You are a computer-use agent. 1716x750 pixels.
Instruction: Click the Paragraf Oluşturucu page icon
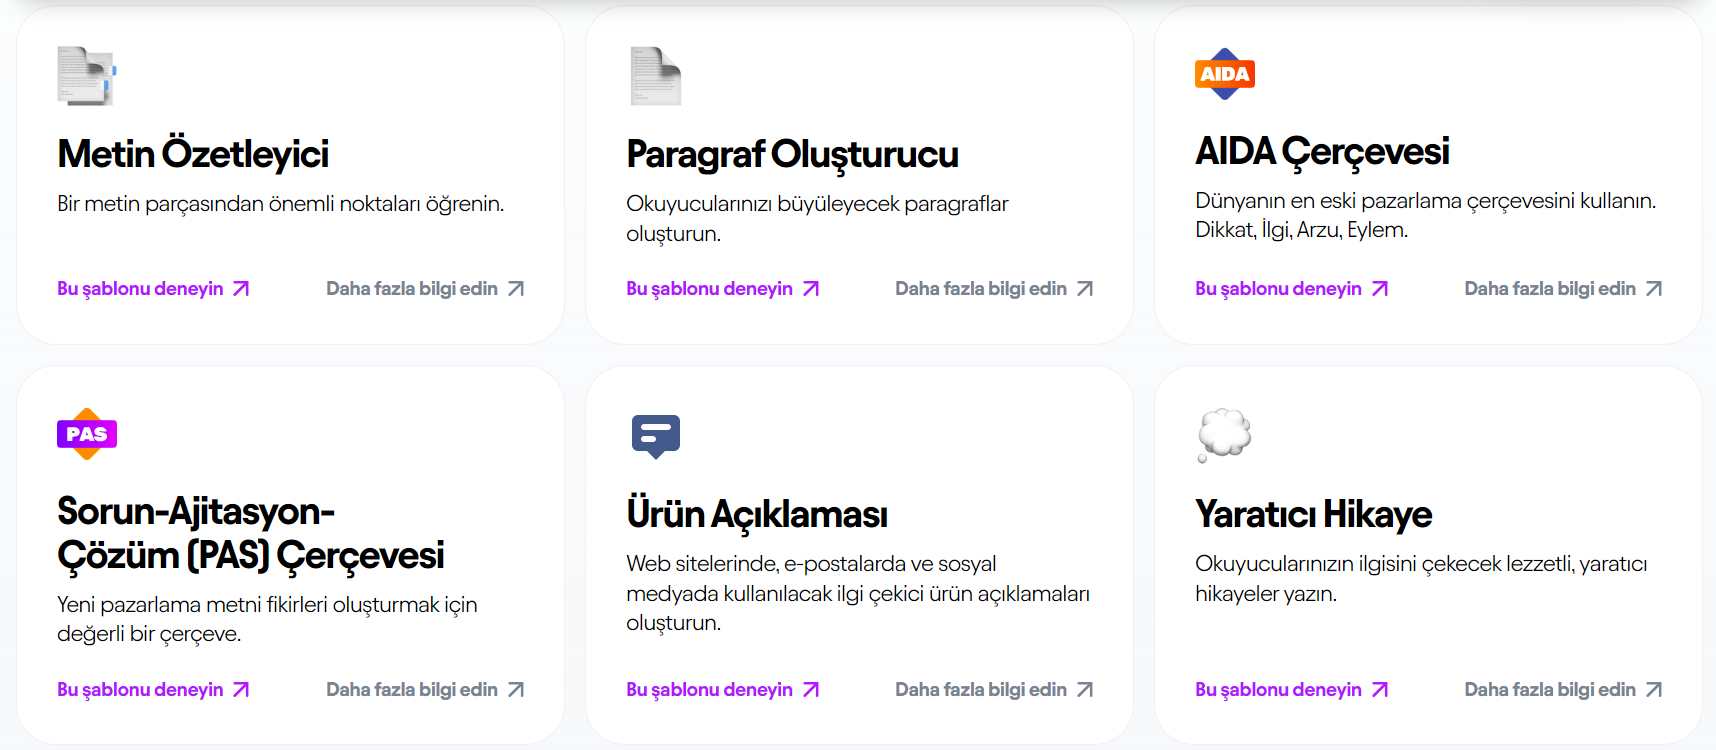point(656,76)
